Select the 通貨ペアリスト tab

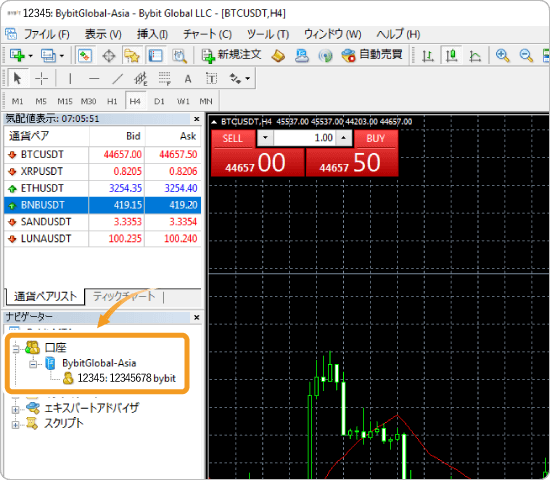point(45,297)
